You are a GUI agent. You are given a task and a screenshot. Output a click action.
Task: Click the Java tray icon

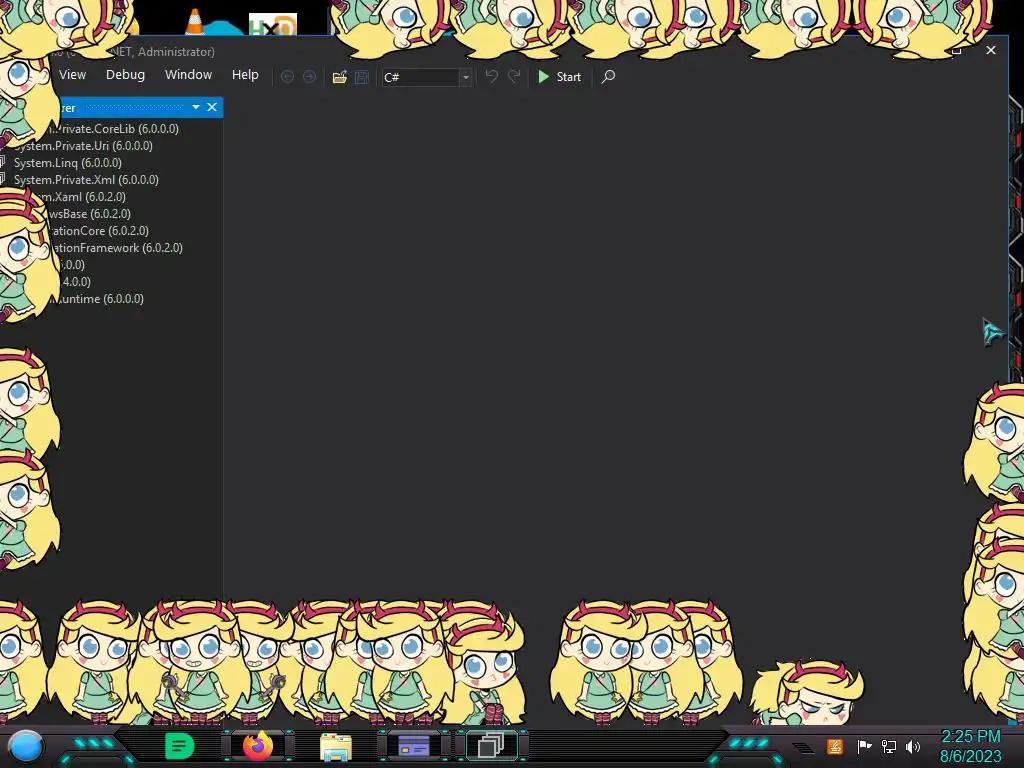point(835,746)
